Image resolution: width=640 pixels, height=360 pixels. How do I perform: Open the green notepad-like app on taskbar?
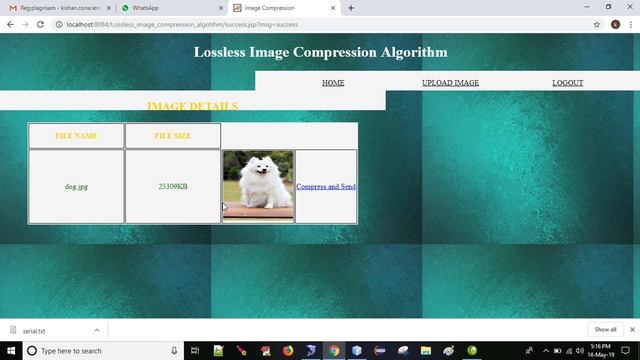(x=218, y=351)
